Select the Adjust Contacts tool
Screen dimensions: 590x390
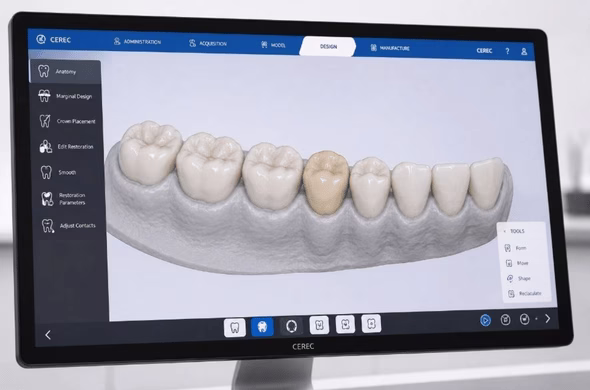pos(68,226)
